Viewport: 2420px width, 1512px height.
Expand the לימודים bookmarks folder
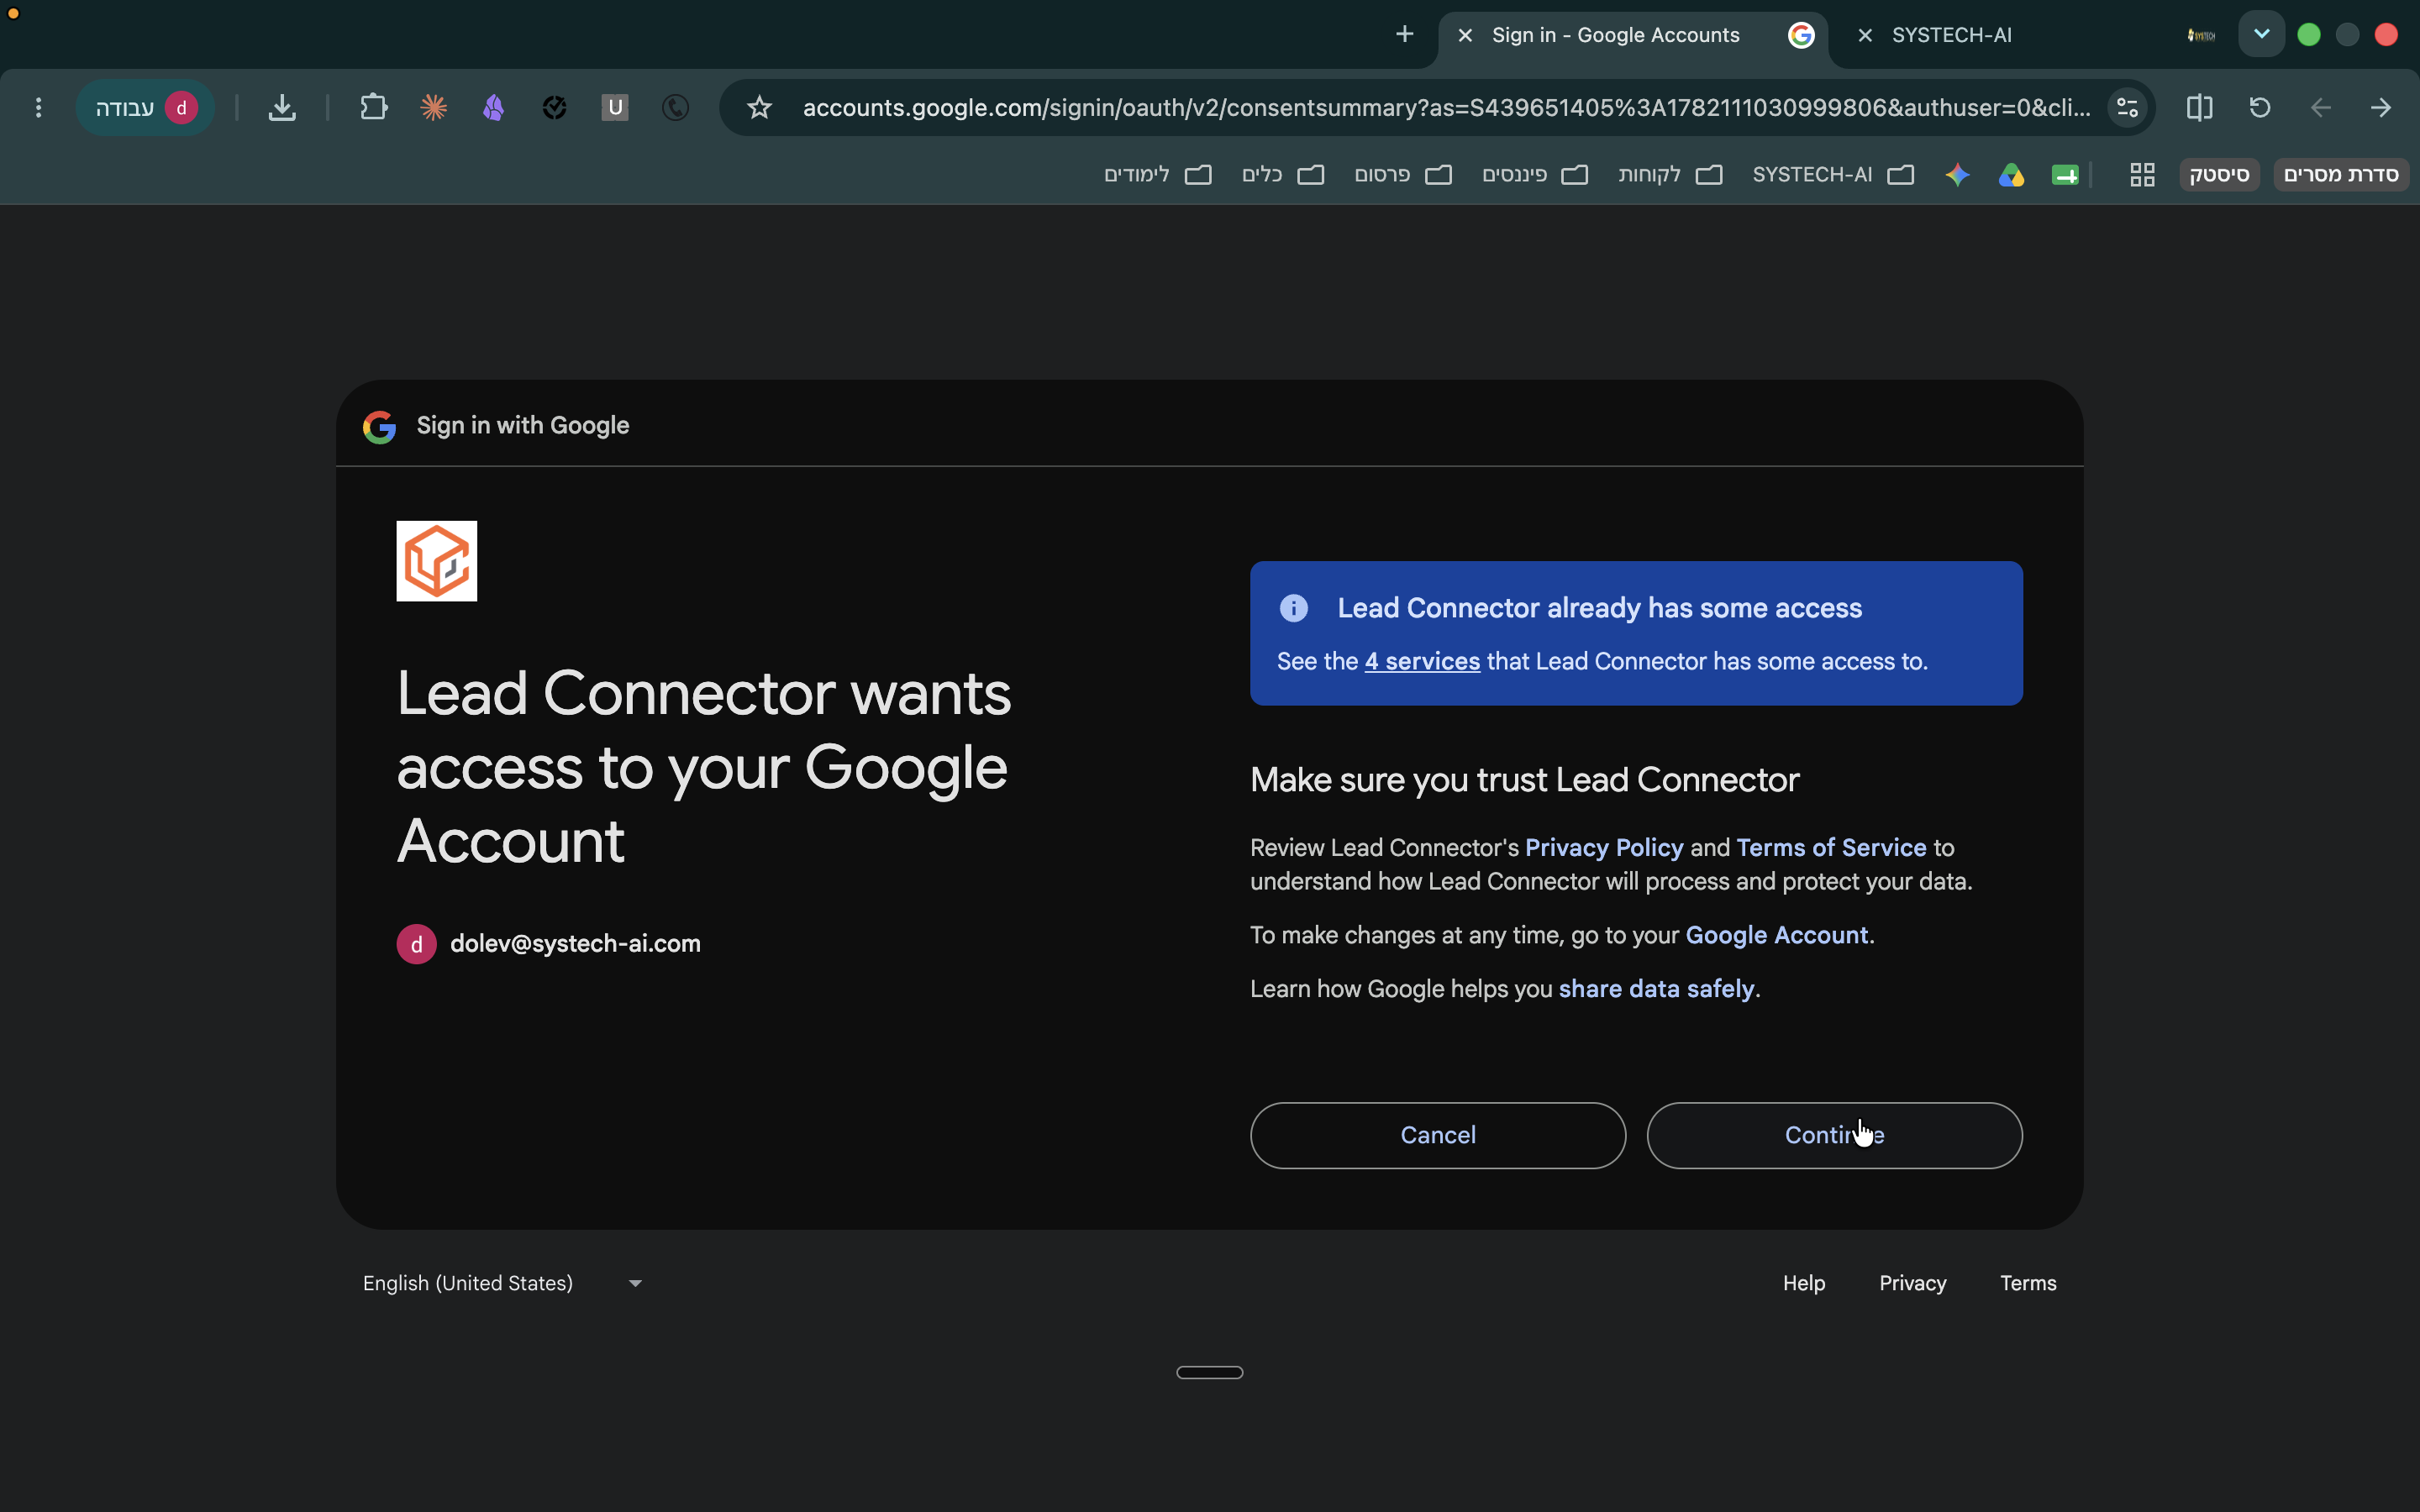pyautogui.click(x=1158, y=175)
